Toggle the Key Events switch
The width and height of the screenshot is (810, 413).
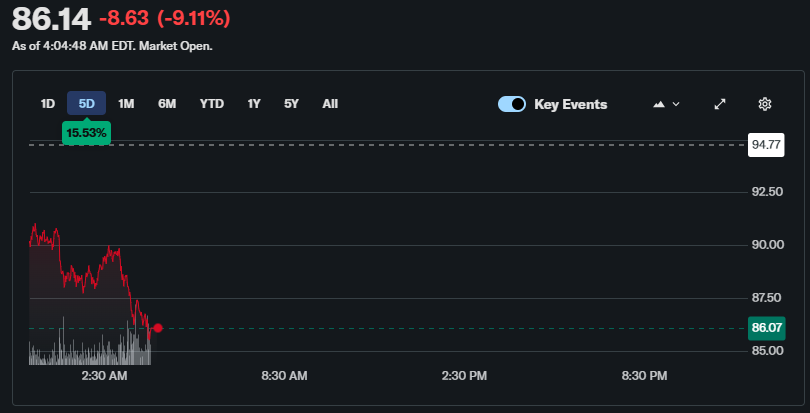512,104
